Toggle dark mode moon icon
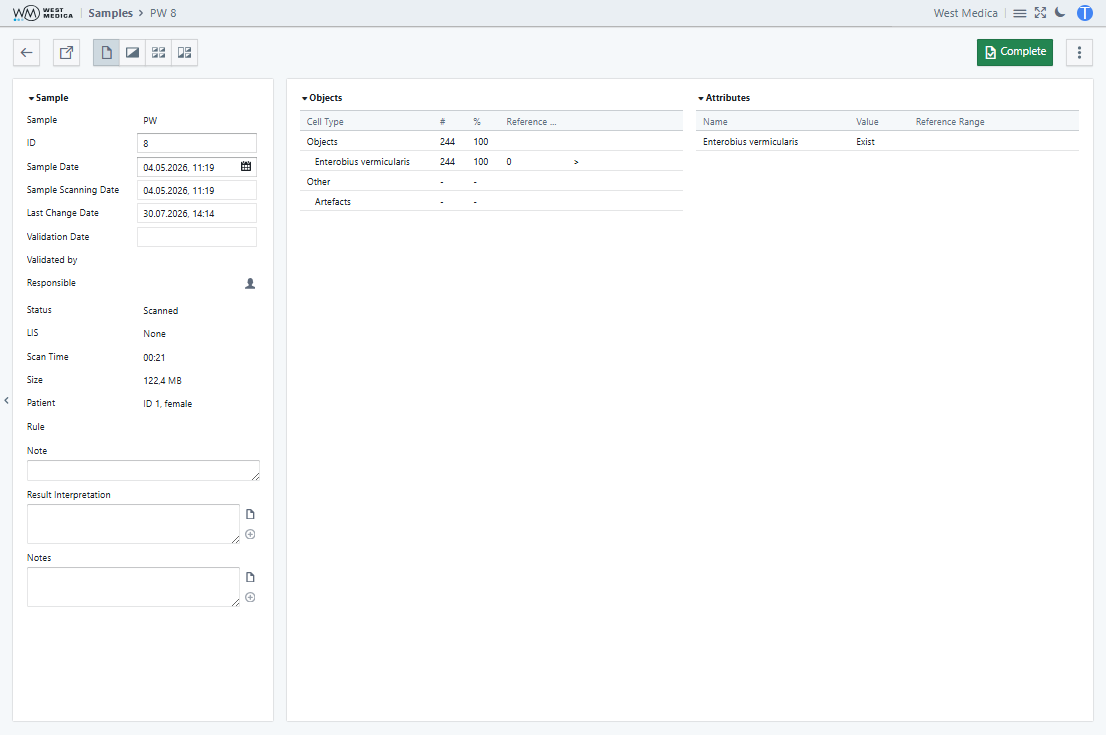 pyautogui.click(x=1060, y=13)
